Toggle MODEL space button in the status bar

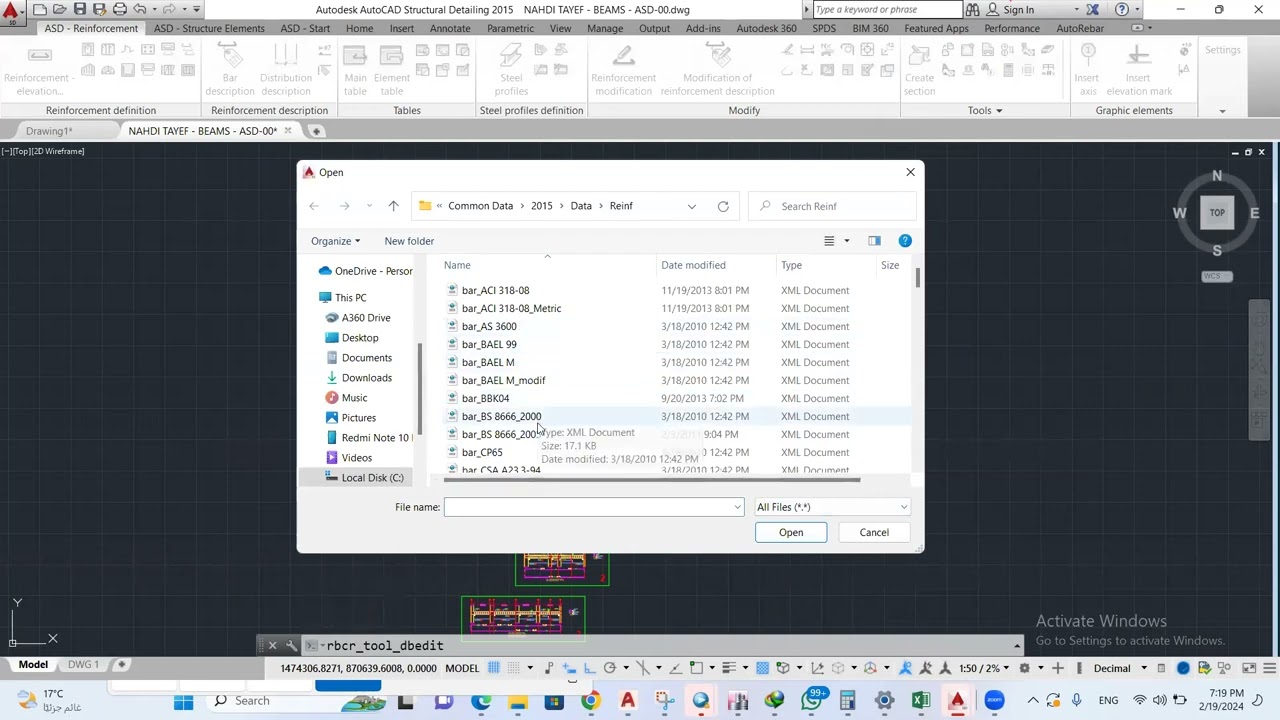click(x=462, y=668)
